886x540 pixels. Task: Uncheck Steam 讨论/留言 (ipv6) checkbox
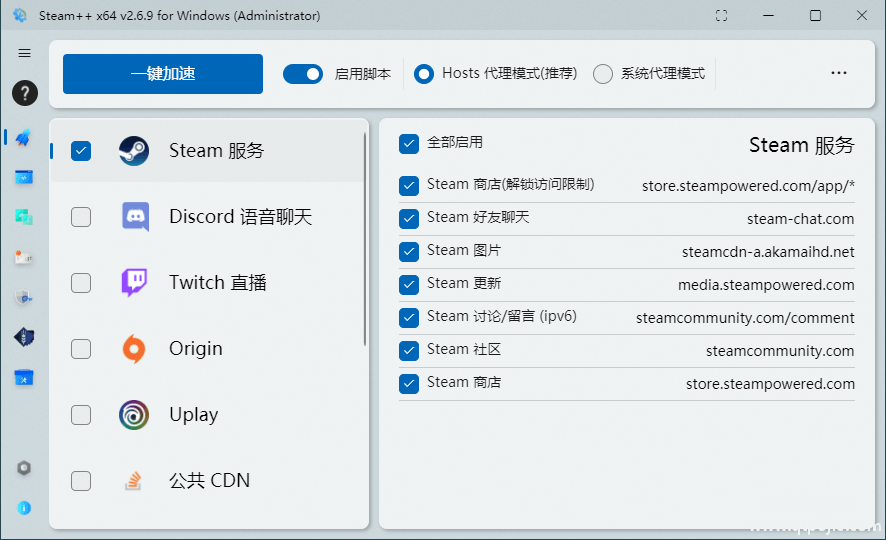tap(409, 318)
